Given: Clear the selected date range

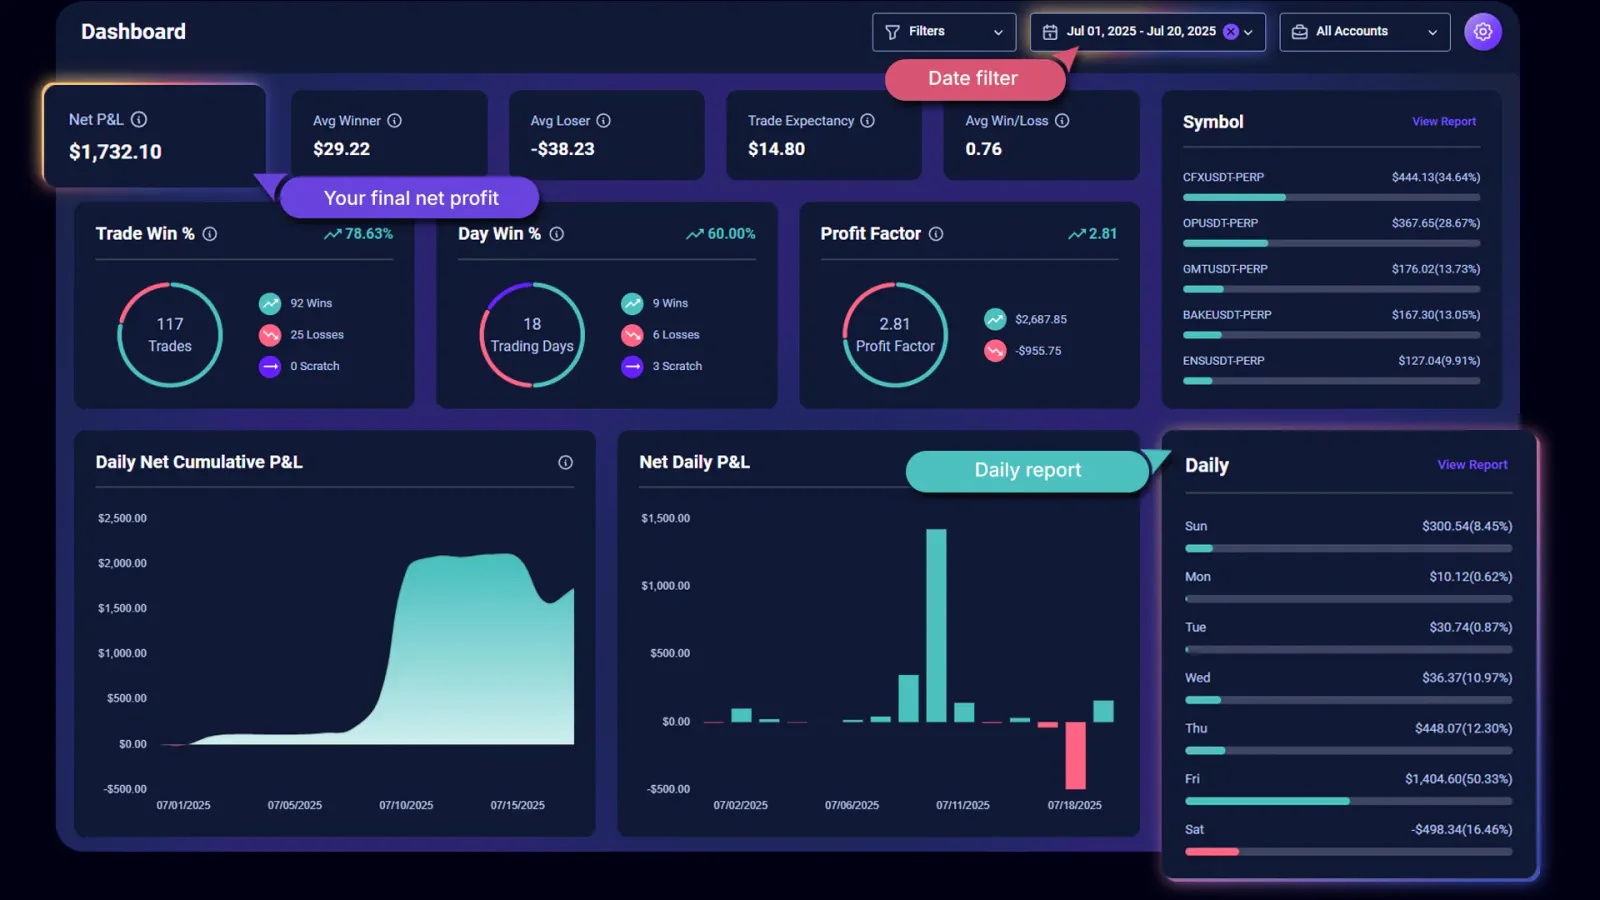Looking at the screenshot, I should pyautogui.click(x=1230, y=31).
